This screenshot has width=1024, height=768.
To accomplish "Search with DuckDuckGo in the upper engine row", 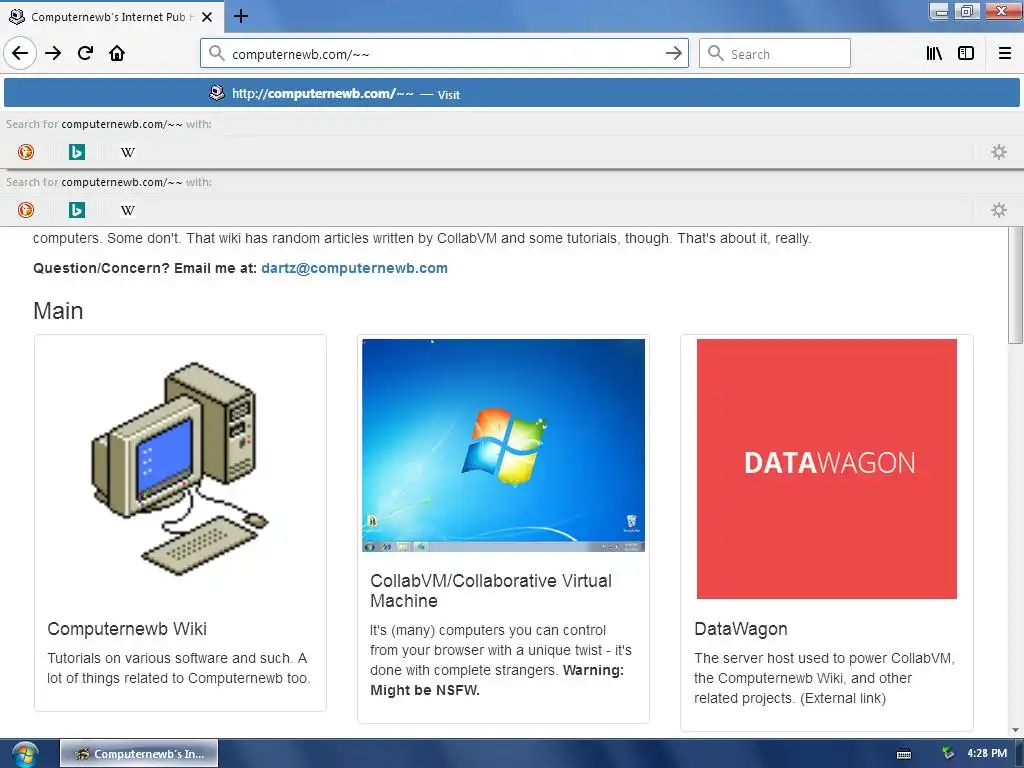I will [x=25, y=152].
